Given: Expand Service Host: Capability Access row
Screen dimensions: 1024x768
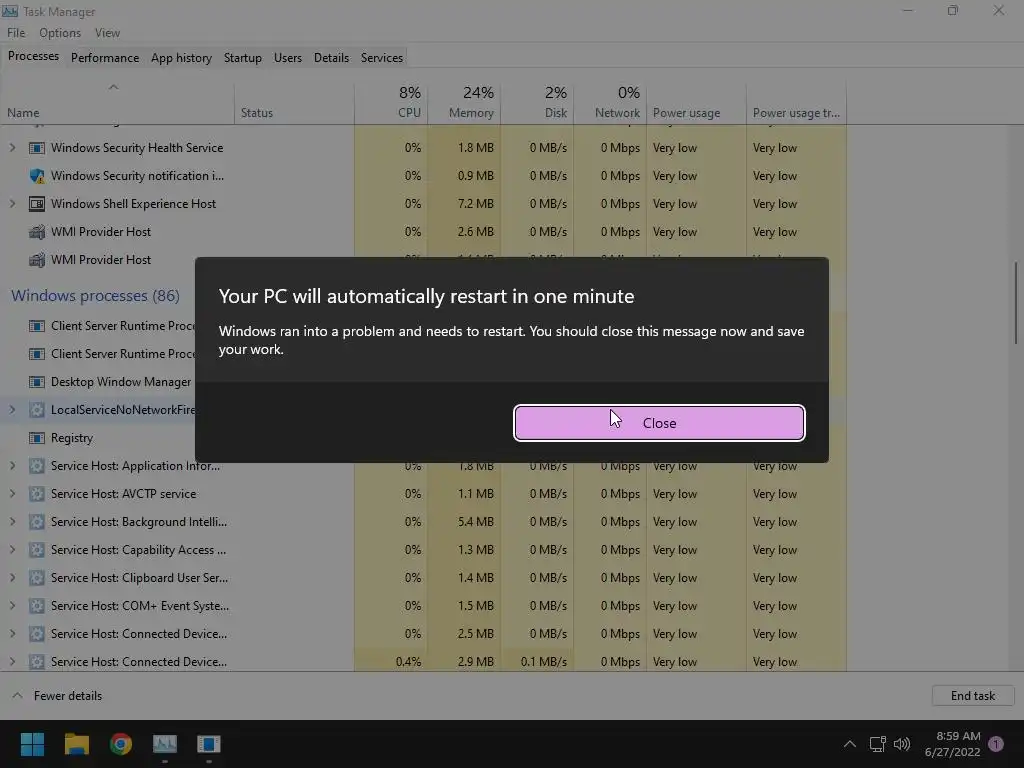Looking at the screenshot, I should (12, 550).
